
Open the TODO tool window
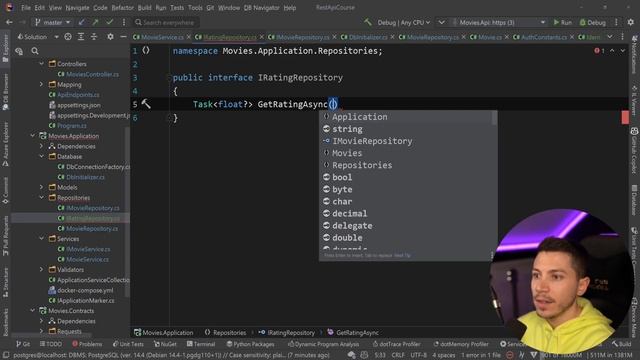51,344
